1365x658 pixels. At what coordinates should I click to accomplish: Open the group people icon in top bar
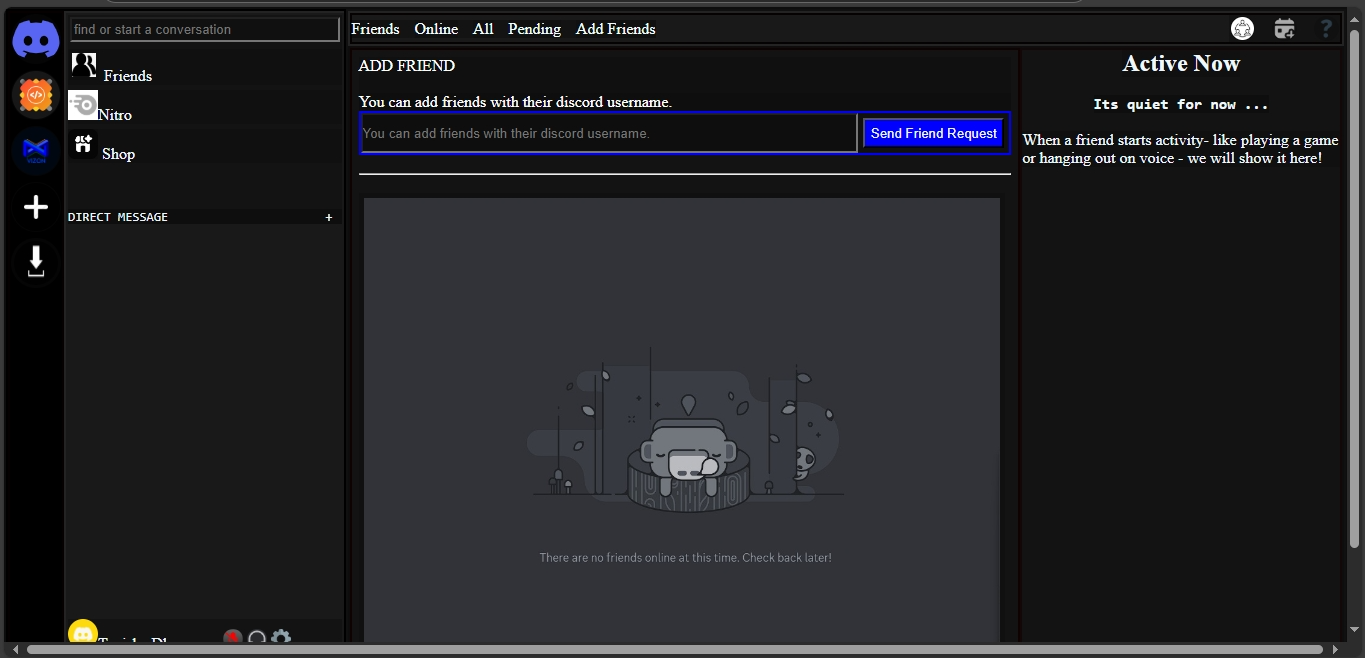1242,29
